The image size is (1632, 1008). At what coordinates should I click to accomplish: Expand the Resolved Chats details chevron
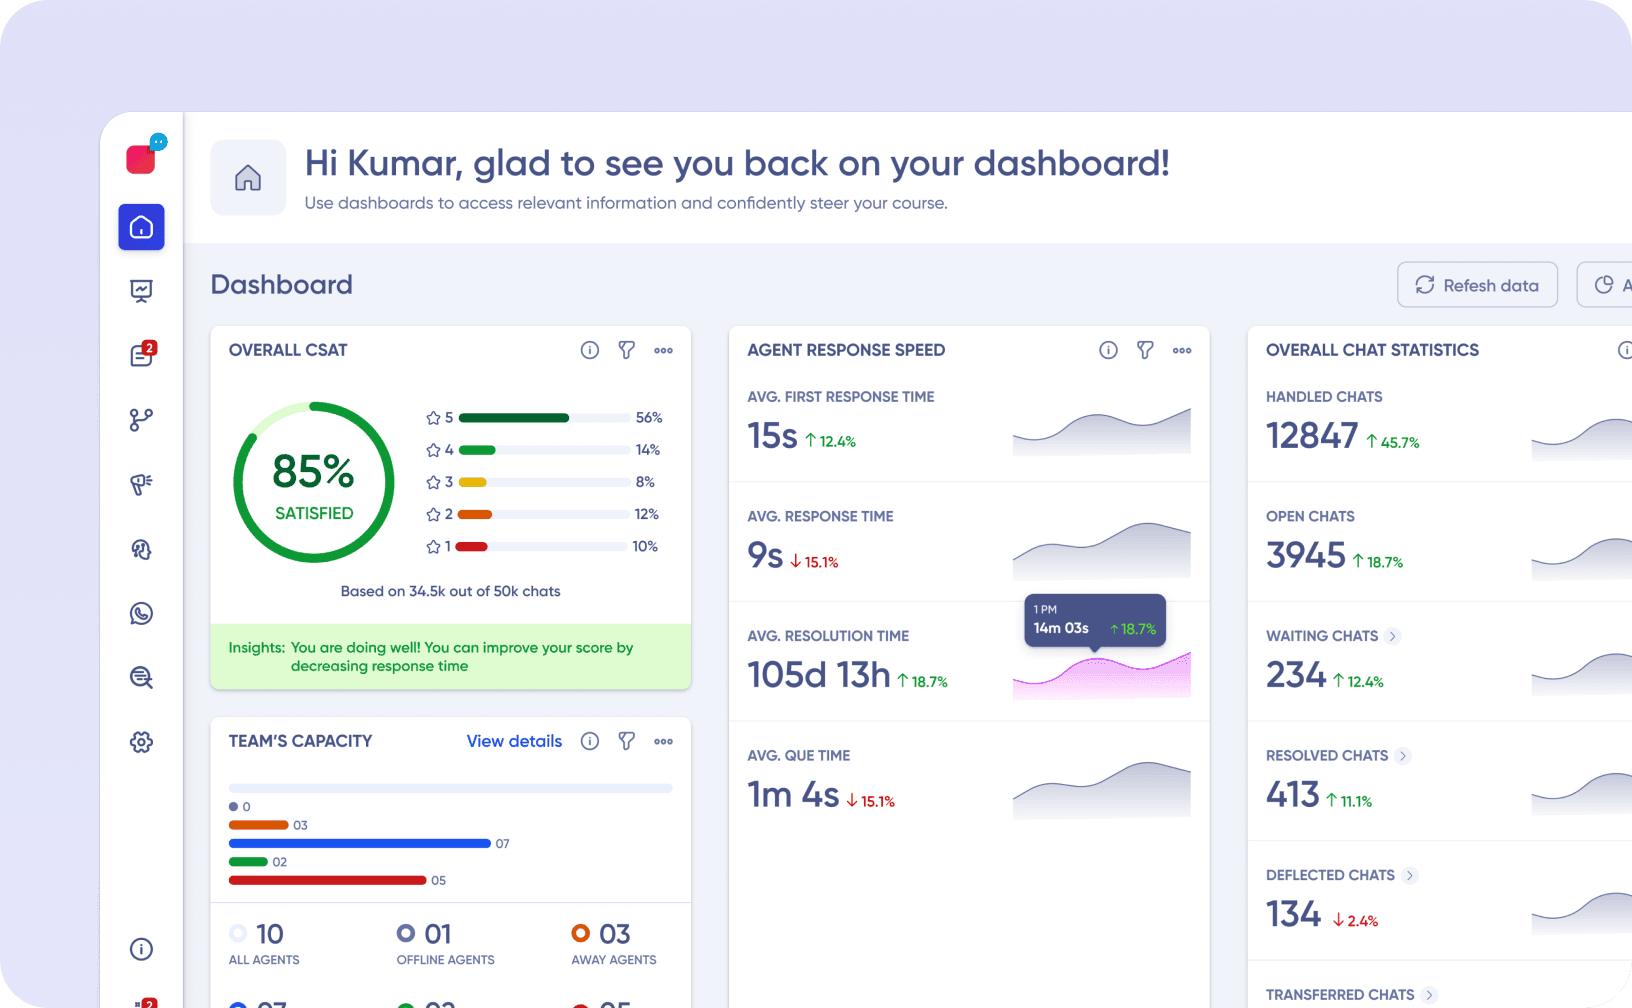[x=1403, y=756]
